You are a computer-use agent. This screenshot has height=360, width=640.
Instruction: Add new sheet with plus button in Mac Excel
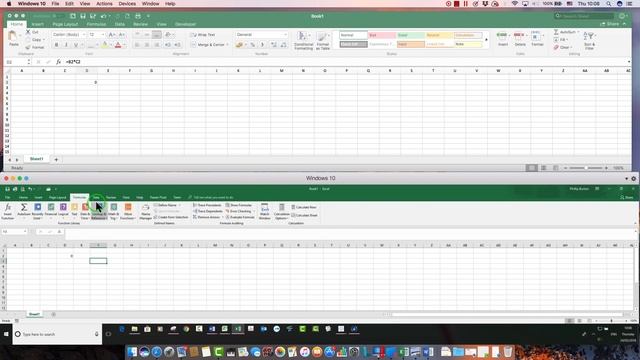(x=56, y=160)
